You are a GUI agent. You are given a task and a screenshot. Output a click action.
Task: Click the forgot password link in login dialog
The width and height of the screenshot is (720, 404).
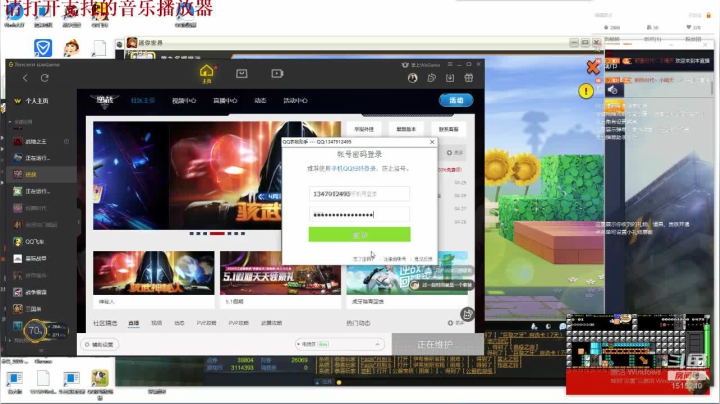pyautogui.click(x=362, y=259)
